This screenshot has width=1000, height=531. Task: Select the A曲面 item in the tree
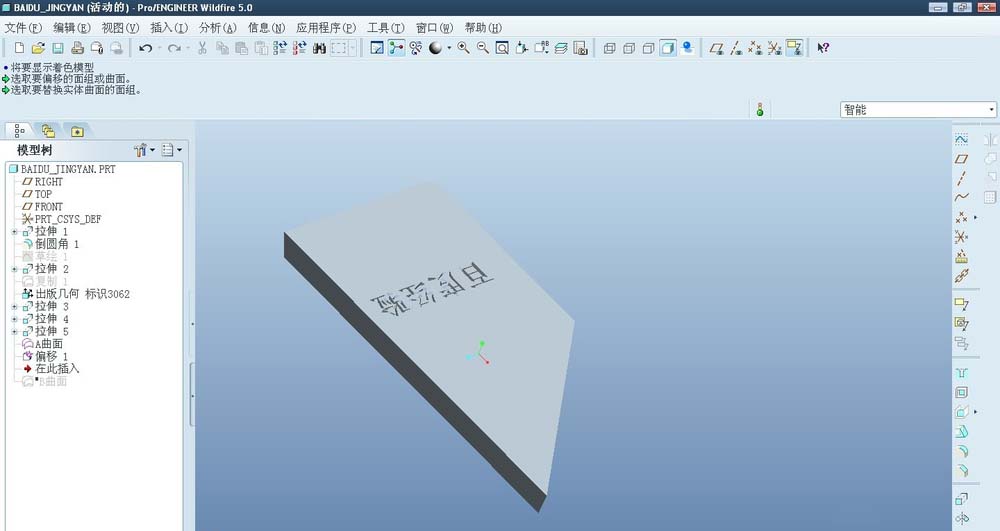[43, 344]
